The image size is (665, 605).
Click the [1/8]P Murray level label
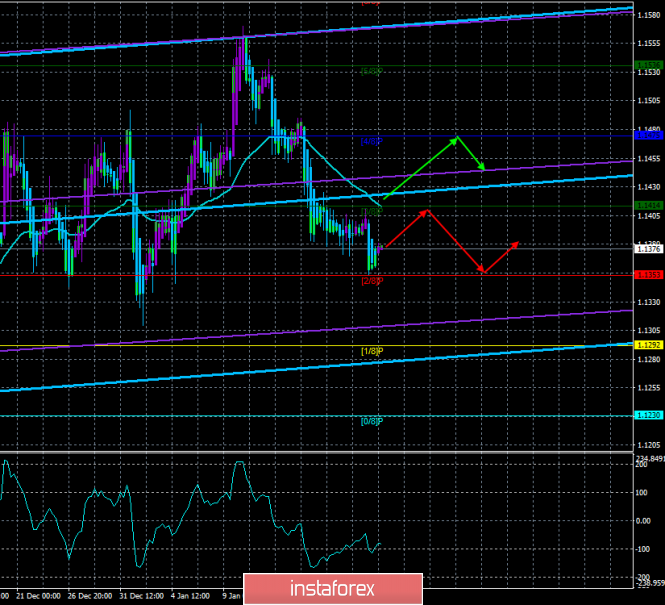[372, 351]
